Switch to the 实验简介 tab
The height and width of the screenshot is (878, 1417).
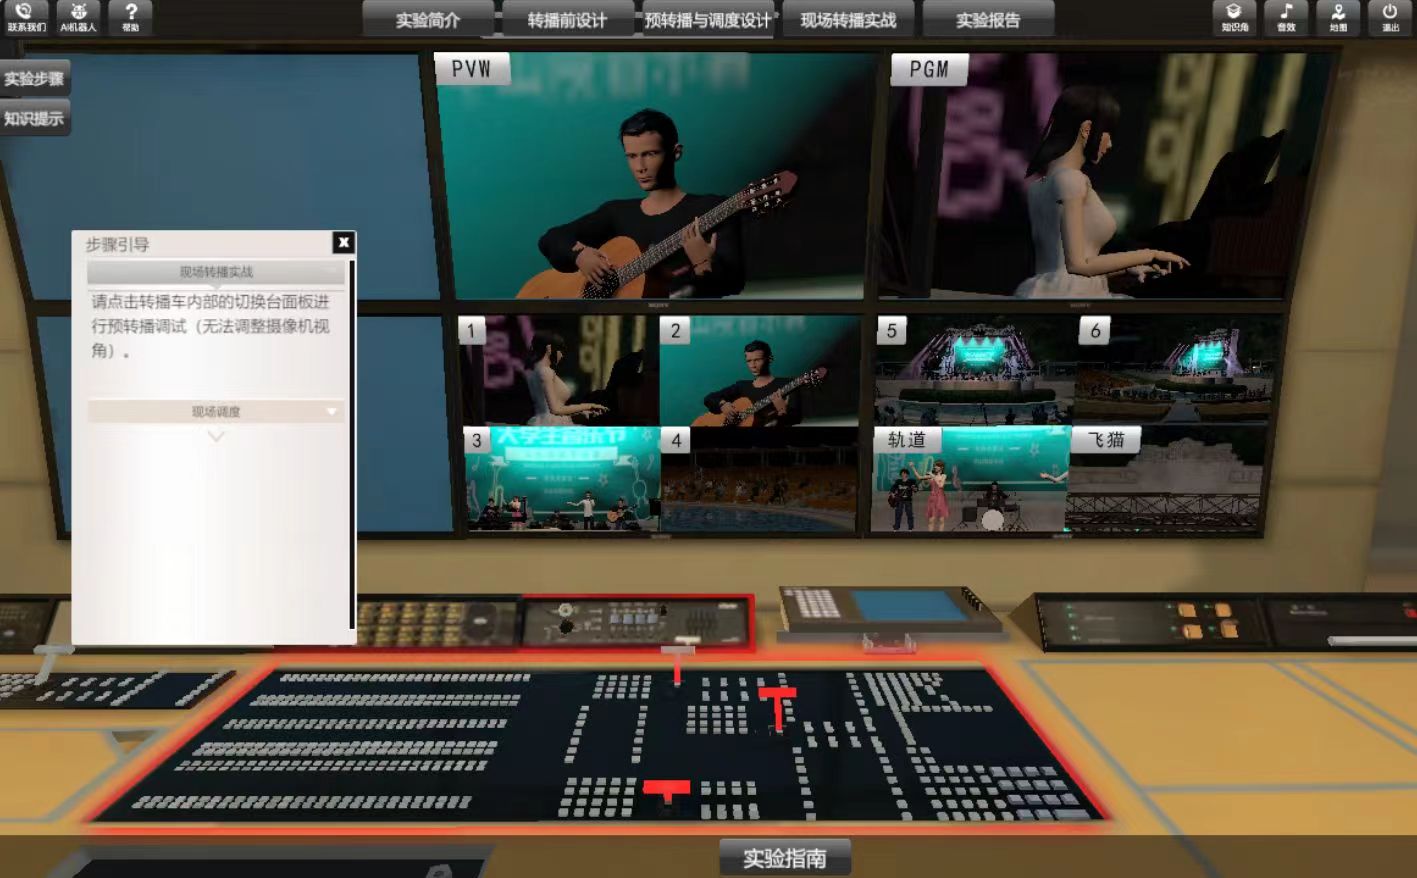(x=428, y=20)
